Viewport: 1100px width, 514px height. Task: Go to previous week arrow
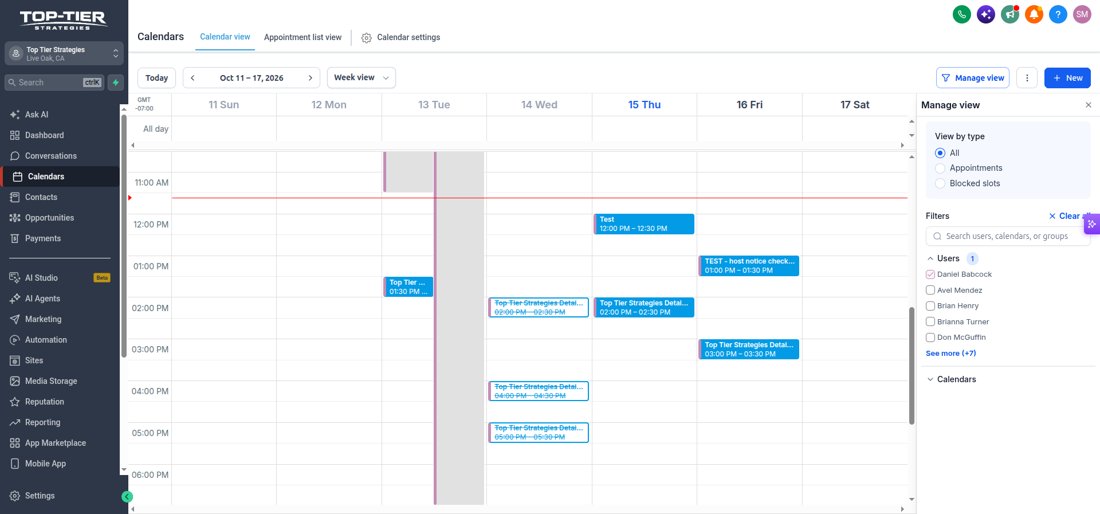coord(193,78)
